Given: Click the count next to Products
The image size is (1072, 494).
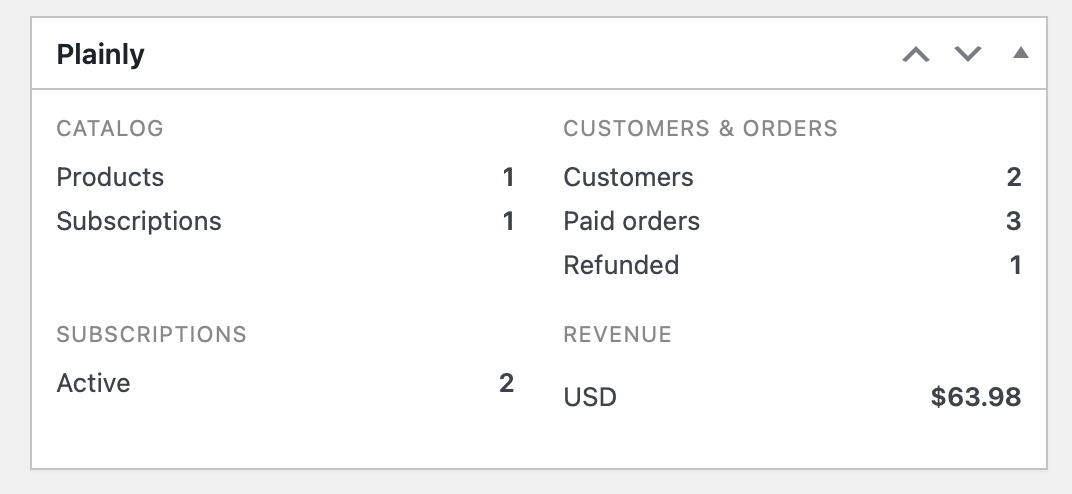Looking at the screenshot, I should tap(508, 177).
